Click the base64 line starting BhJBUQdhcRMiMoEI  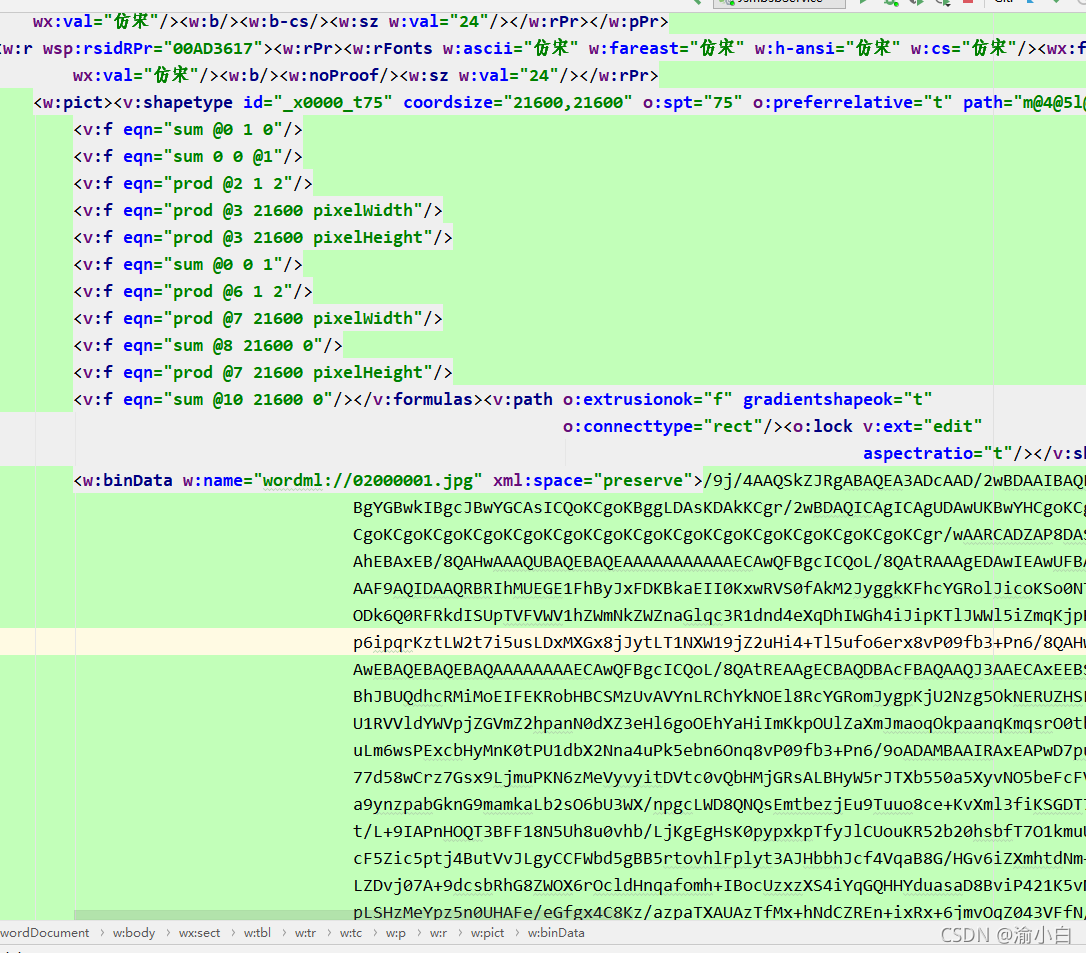pos(719,697)
